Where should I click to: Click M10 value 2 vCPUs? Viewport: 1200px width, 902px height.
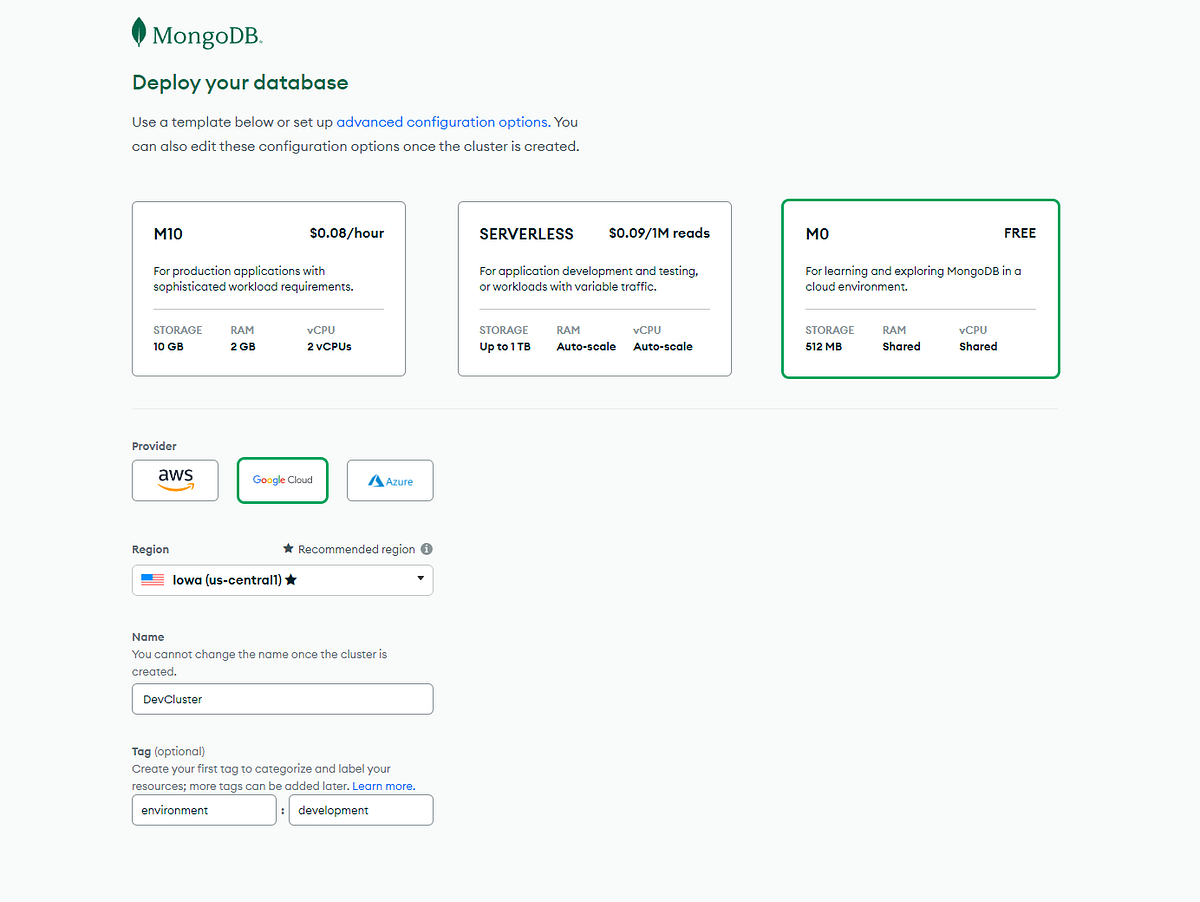tap(329, 347)
